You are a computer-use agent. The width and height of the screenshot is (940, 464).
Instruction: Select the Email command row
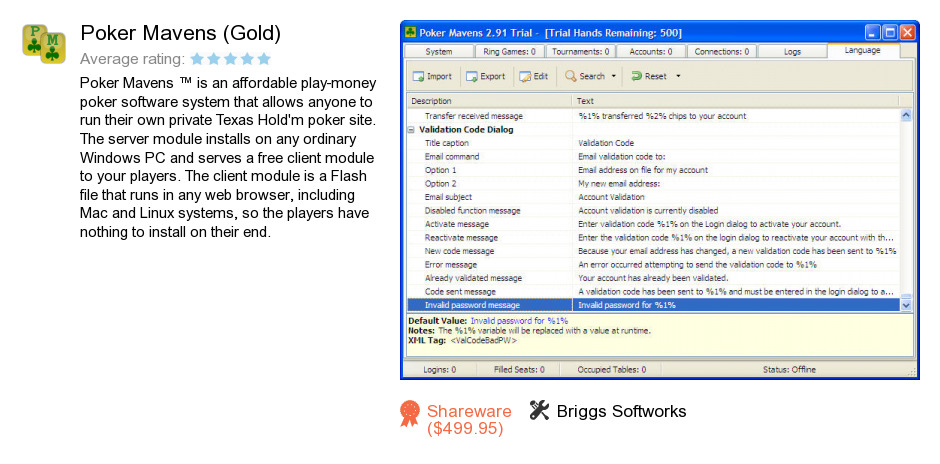653,156
